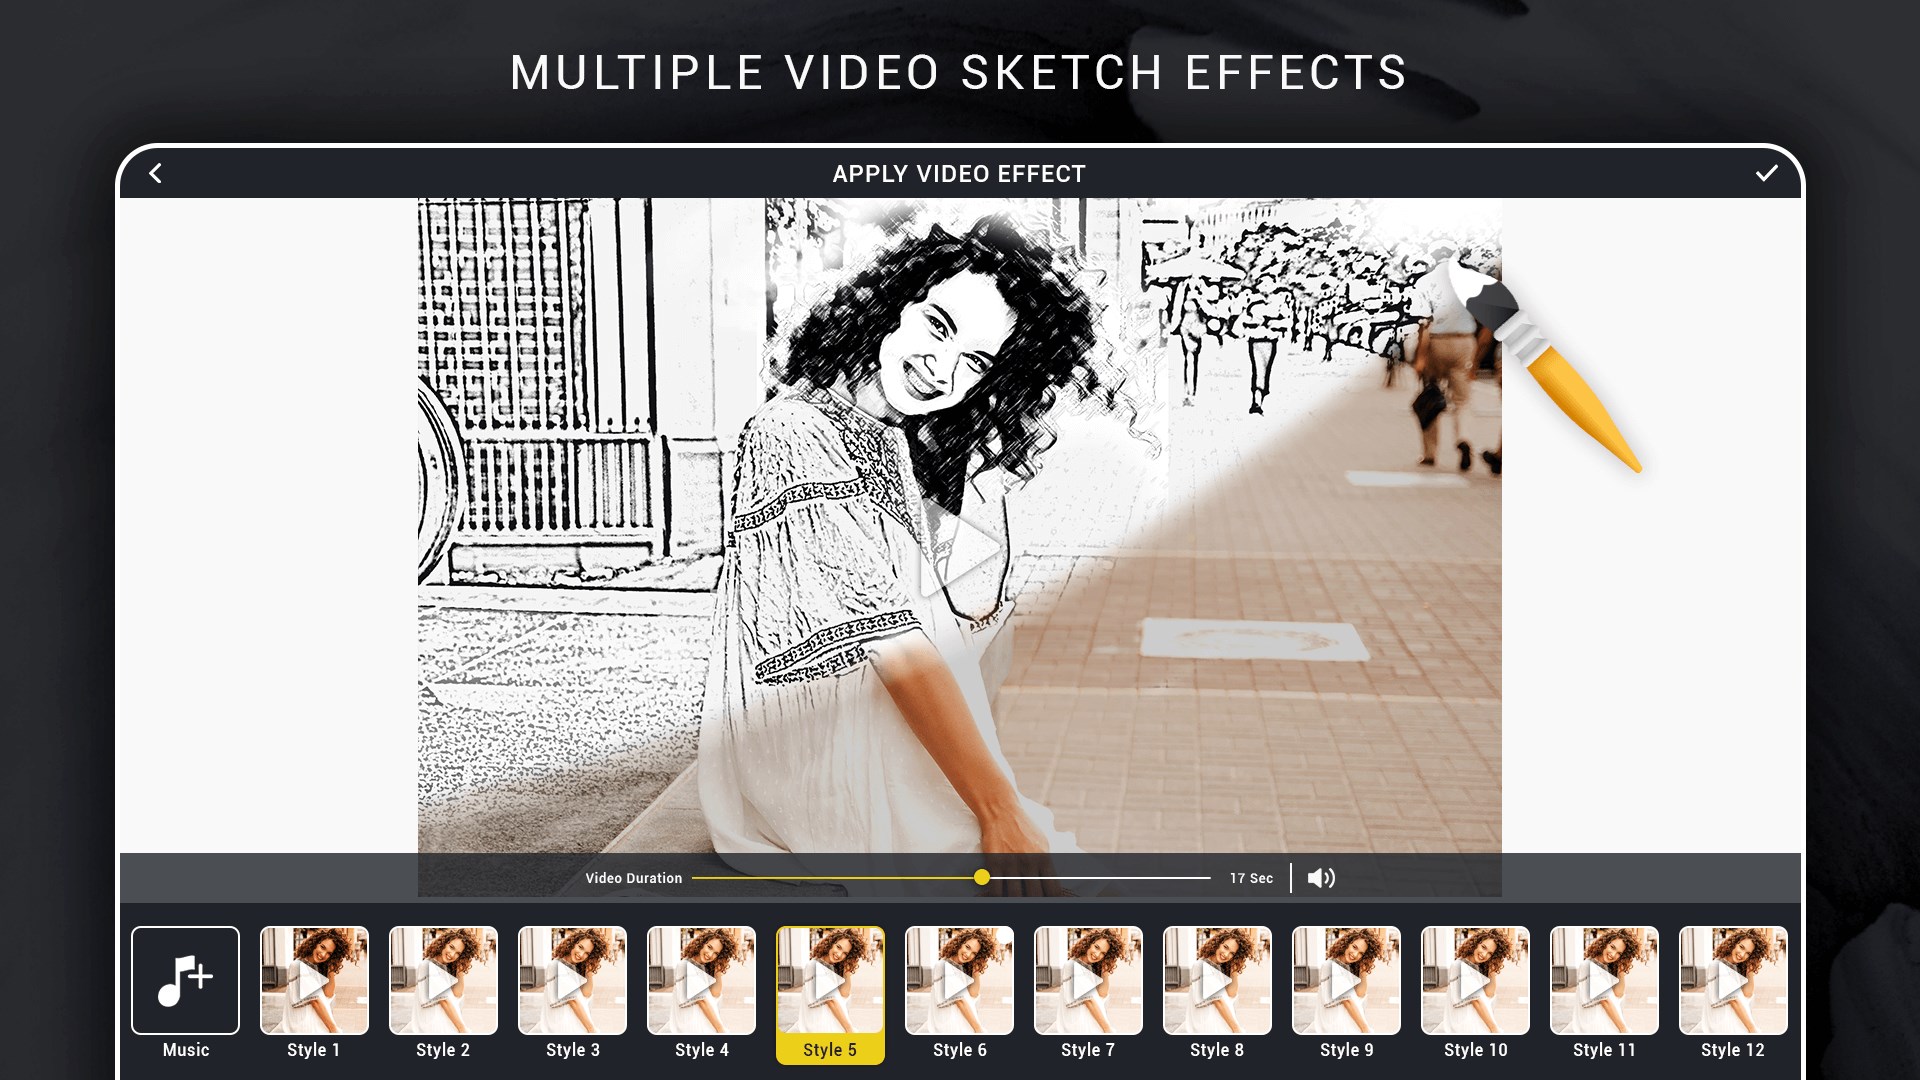1920x1080 pixels.
Task: Open the add Music button
Action: [185, 980]
